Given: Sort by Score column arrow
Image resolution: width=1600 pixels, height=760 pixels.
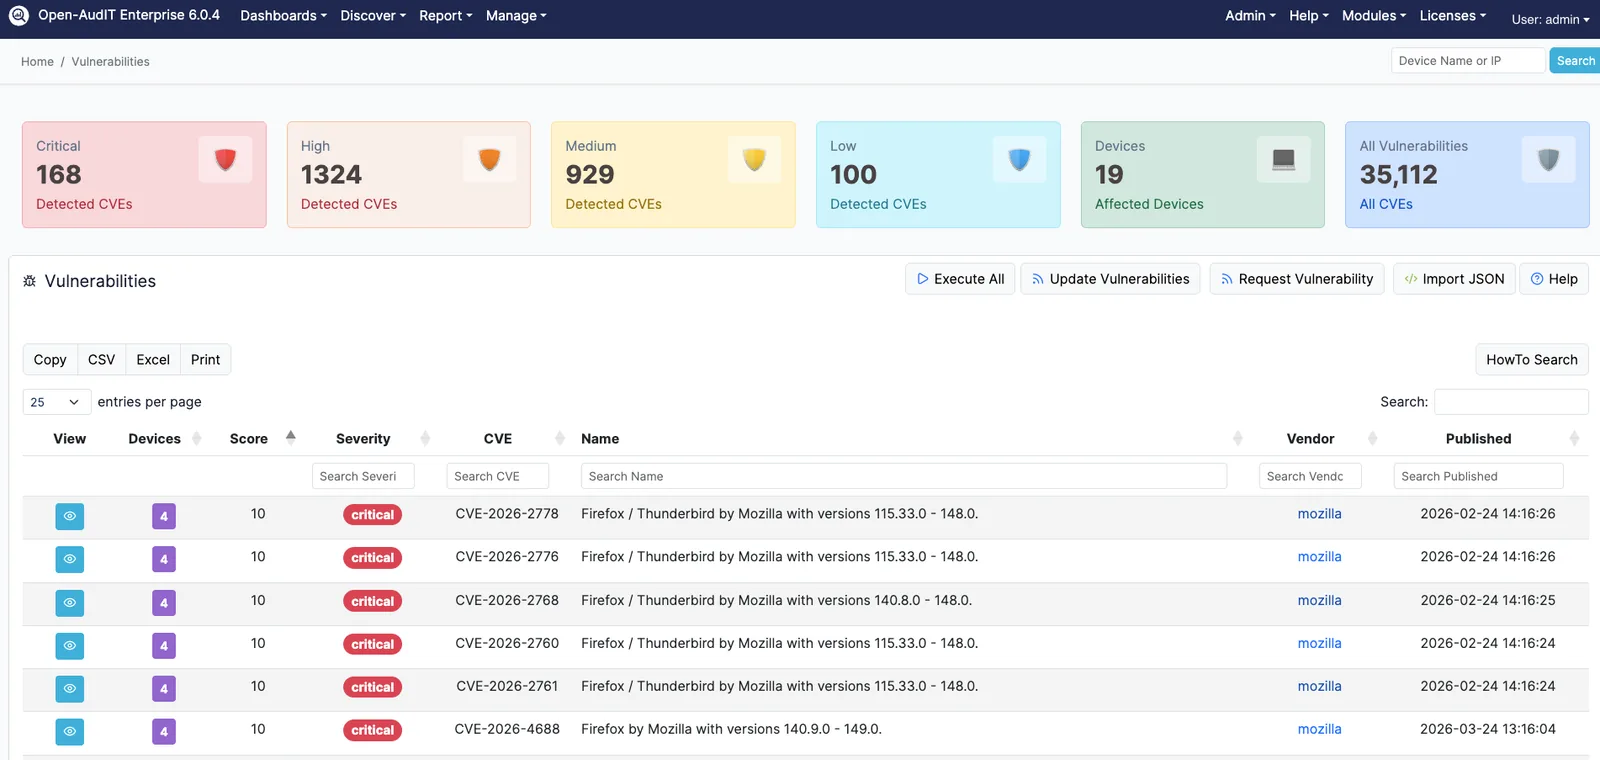Looking at the screenshot, I should tap(291, 438).
